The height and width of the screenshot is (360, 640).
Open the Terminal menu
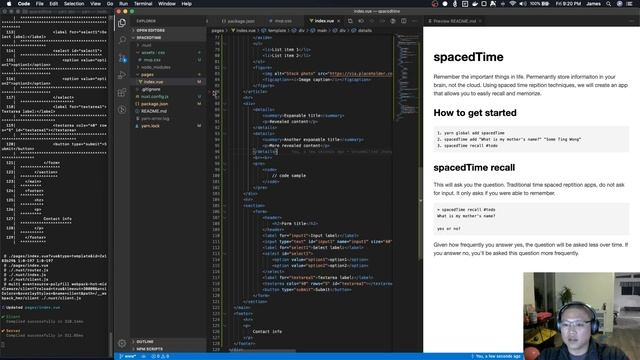pyautogui.click(x=143, y=4)
